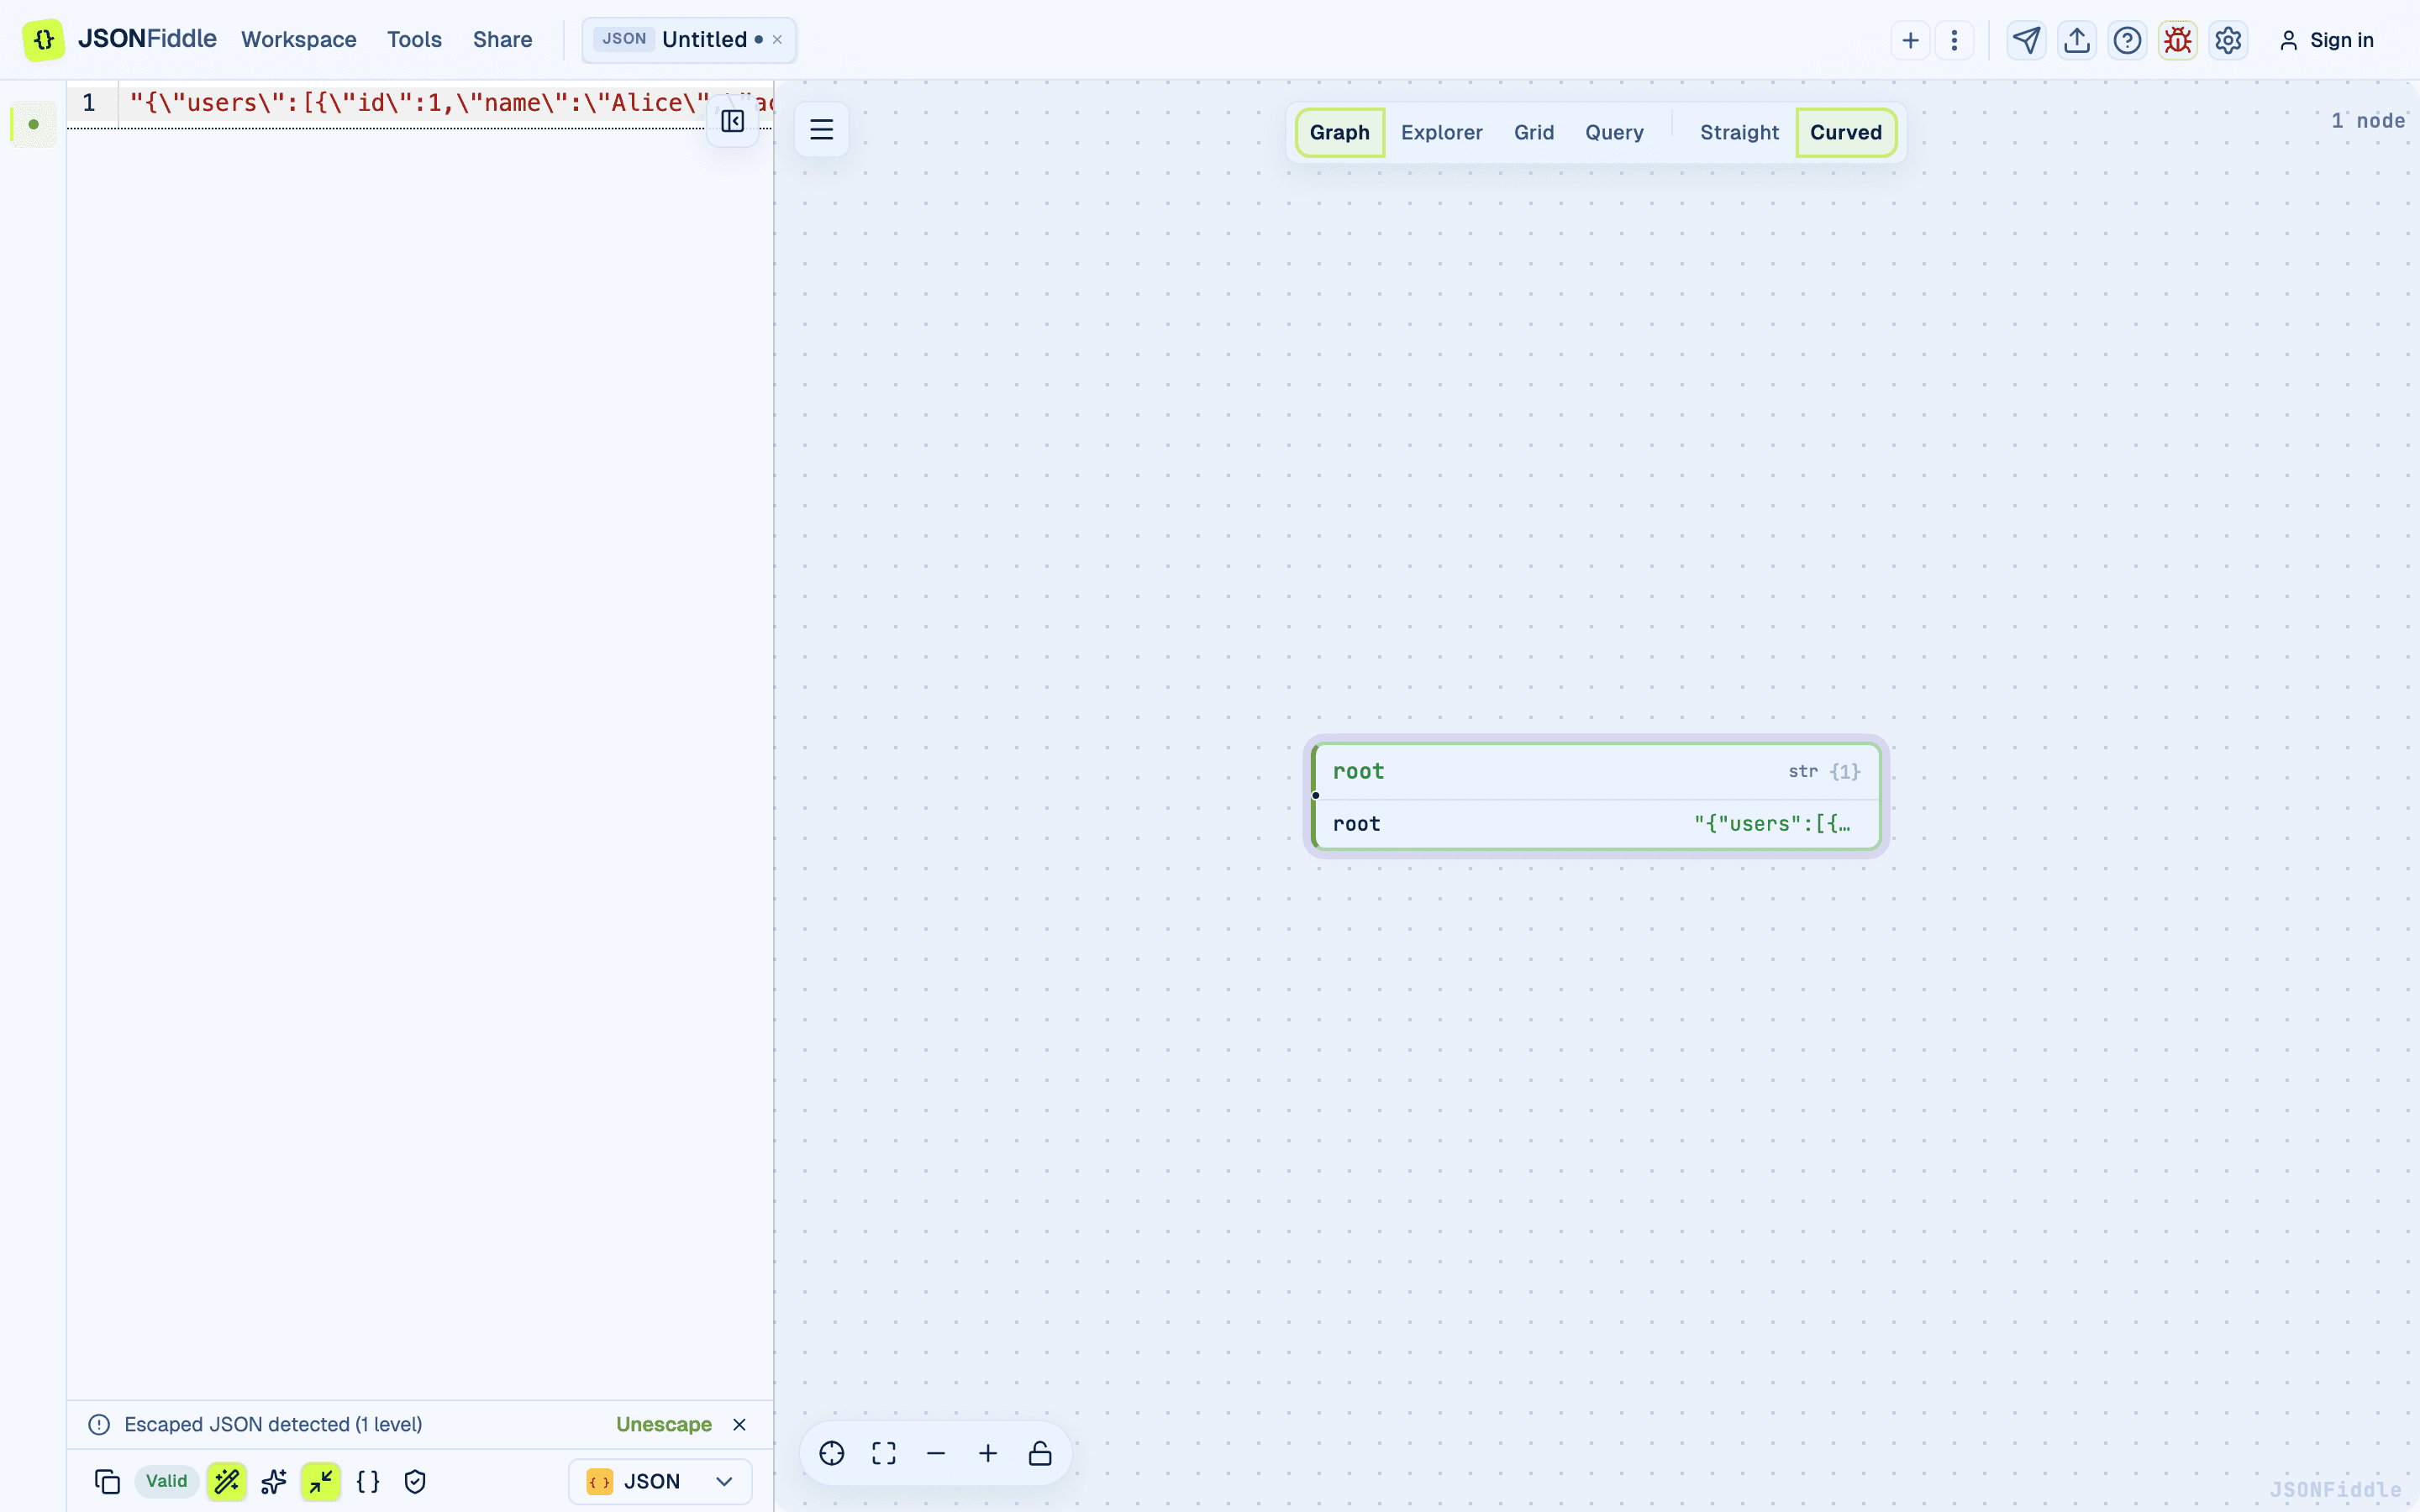The image size is (2420, 1512).
Task: Open the Tools menu
Action: [x=414, y=40]
